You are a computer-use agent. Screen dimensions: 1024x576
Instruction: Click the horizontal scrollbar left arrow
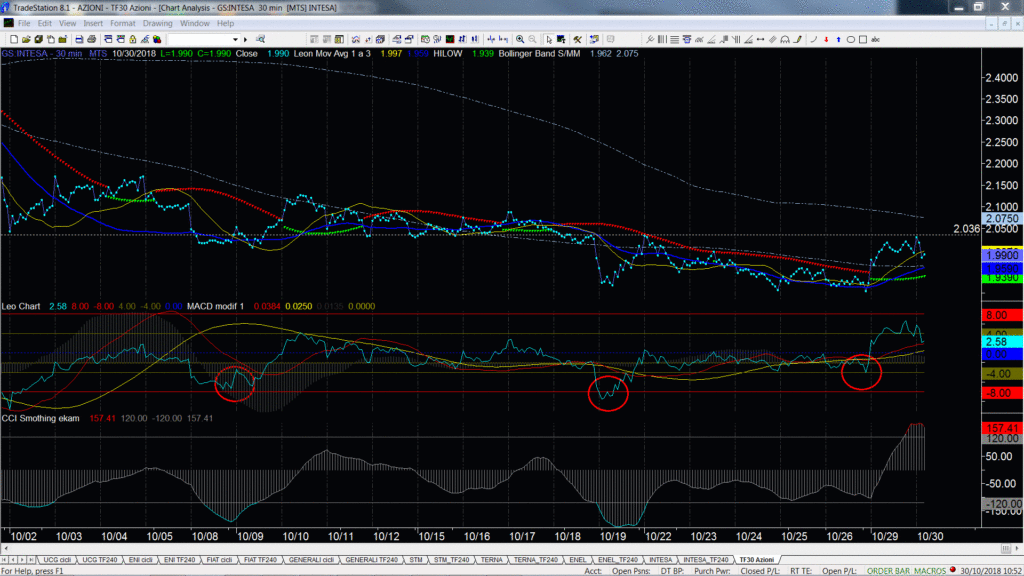6,549
